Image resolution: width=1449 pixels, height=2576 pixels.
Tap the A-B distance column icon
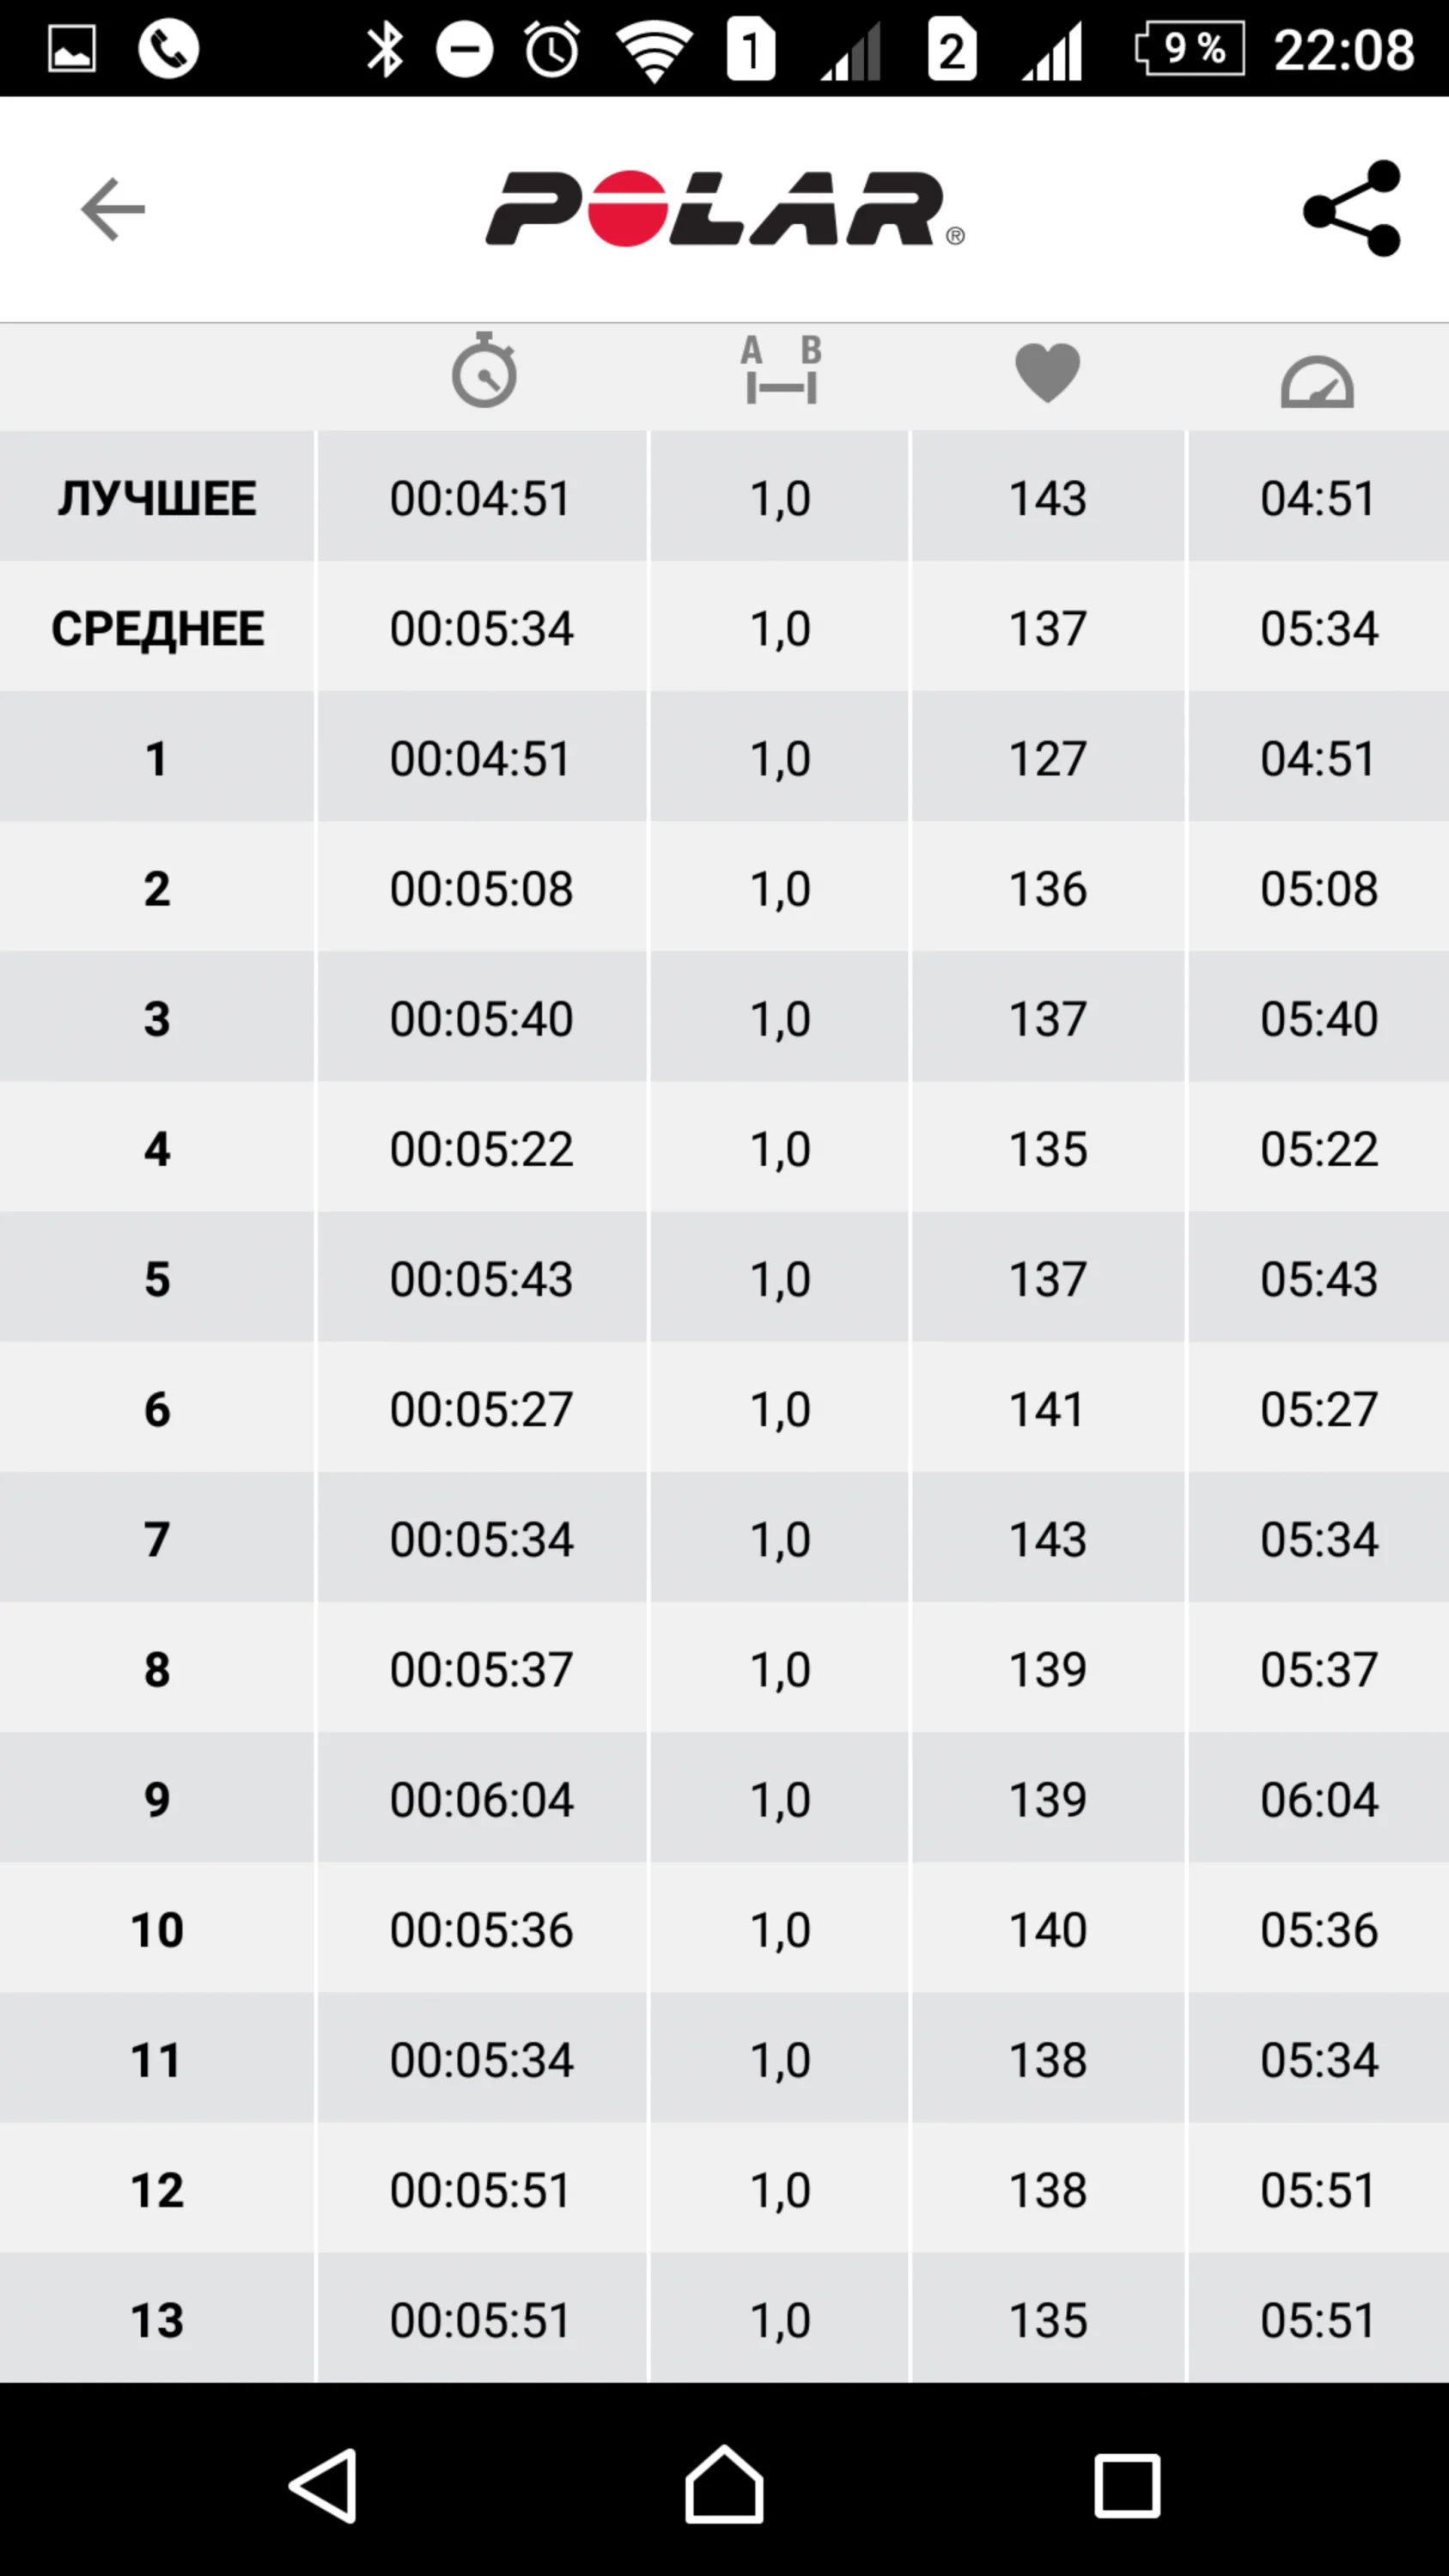[781, 370]
